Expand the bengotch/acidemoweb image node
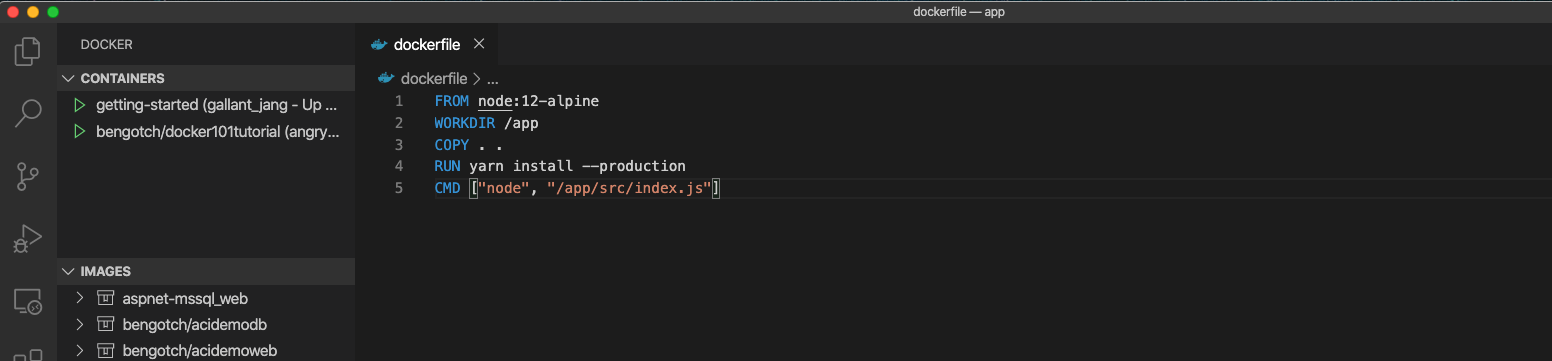 click(80, 350)
